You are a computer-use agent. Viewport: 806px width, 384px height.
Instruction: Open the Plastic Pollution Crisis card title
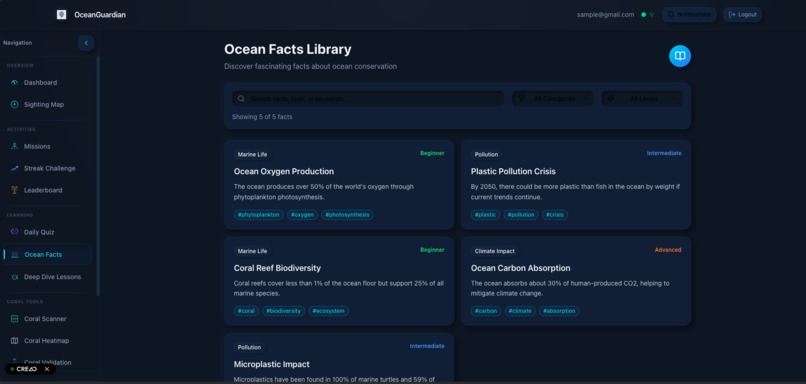513,172
